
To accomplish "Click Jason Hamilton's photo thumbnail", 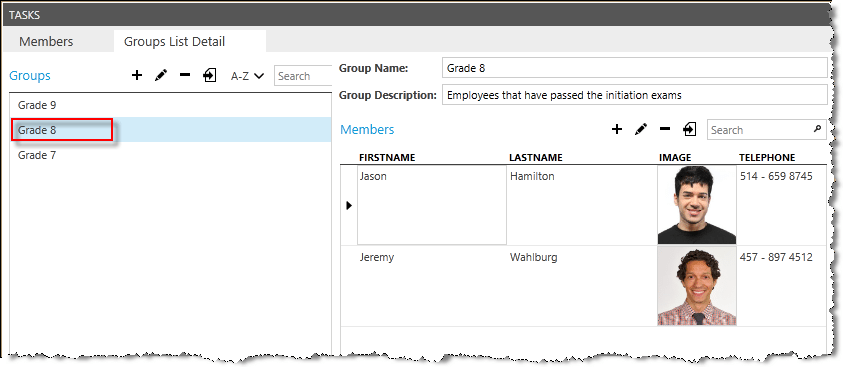I will click(x=697, y=205).
